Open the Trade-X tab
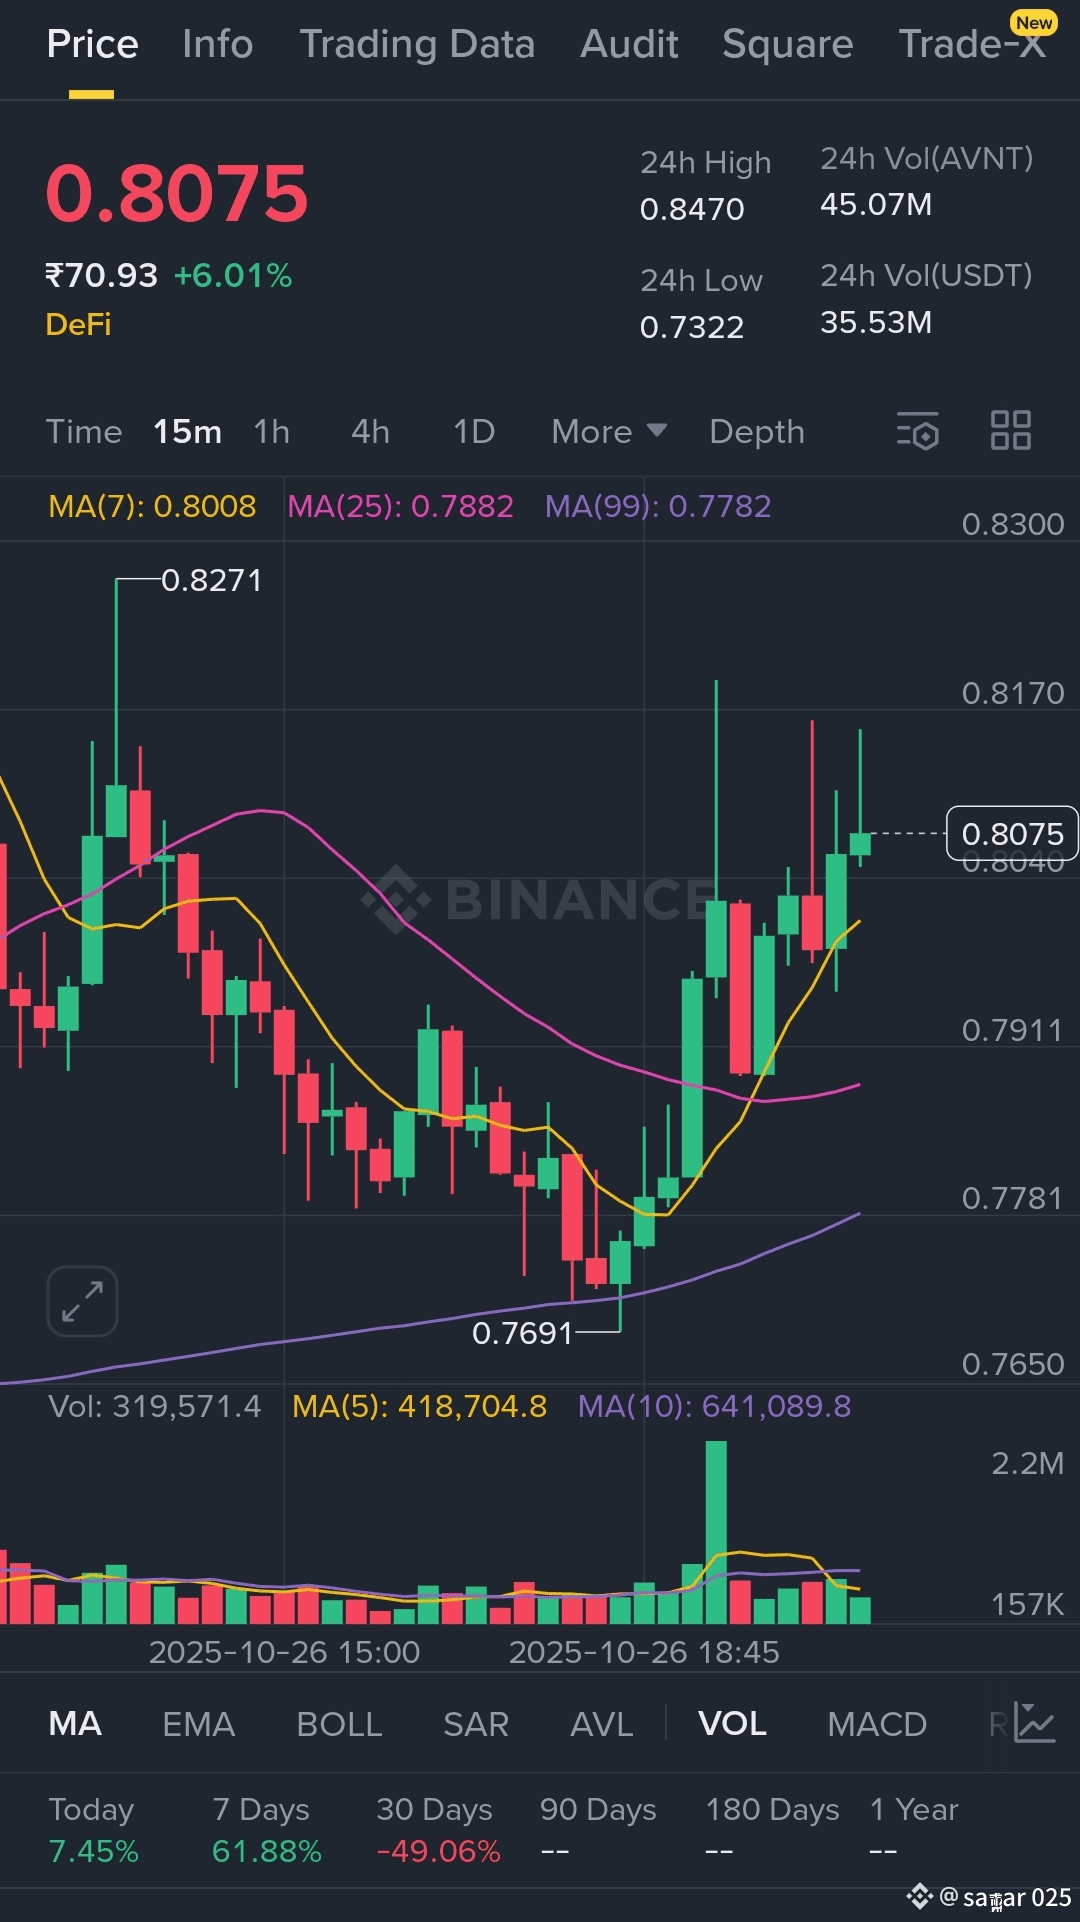 tap(972, 44)
